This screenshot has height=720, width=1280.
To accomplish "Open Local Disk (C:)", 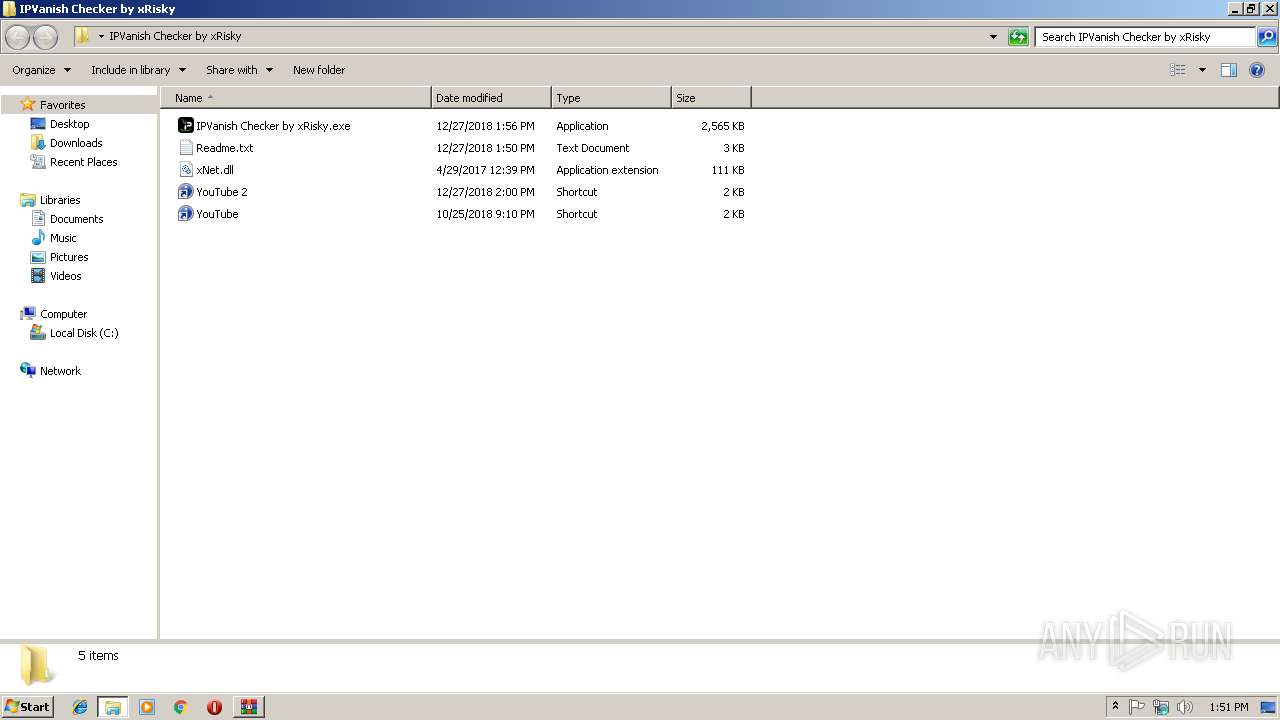I will [84, 333].
